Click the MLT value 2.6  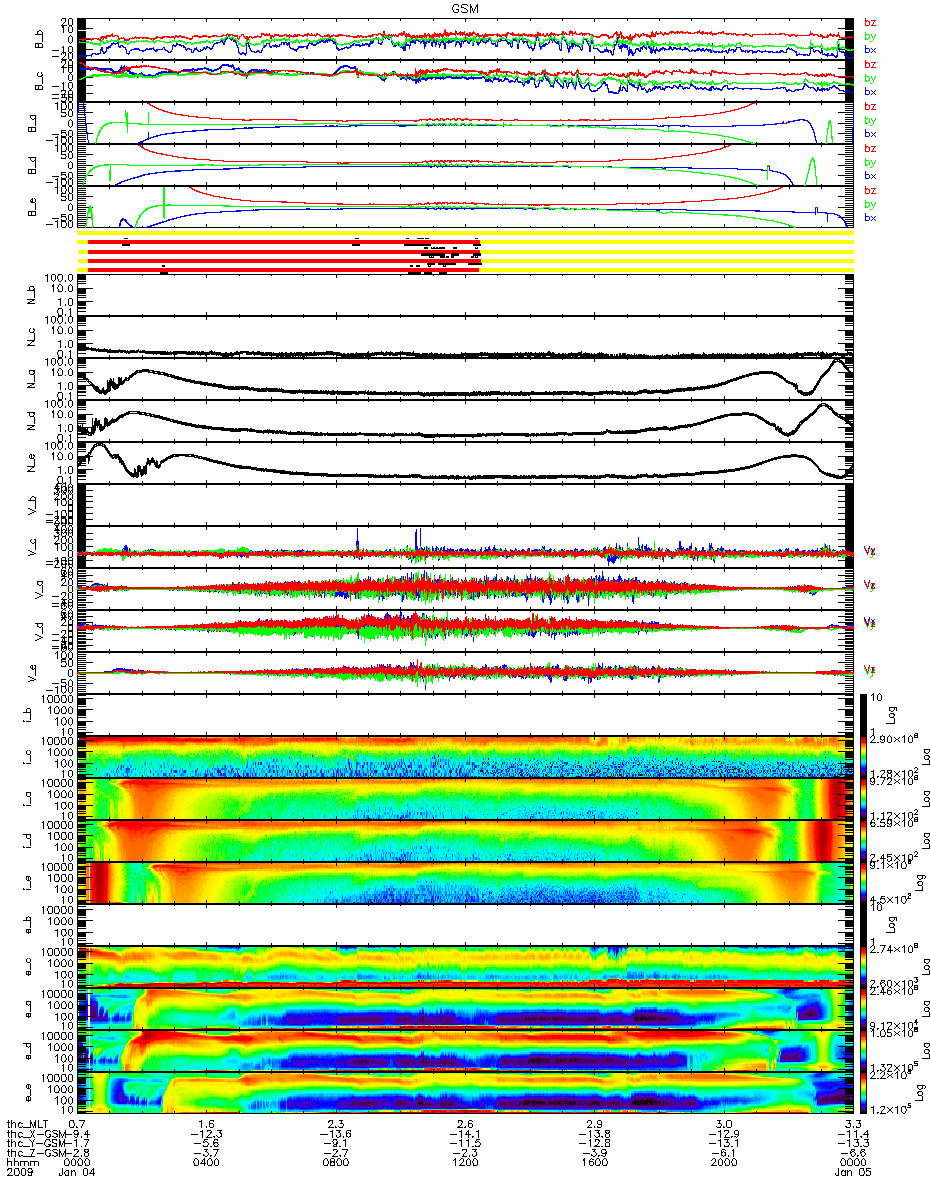(x=465, y=1123)
